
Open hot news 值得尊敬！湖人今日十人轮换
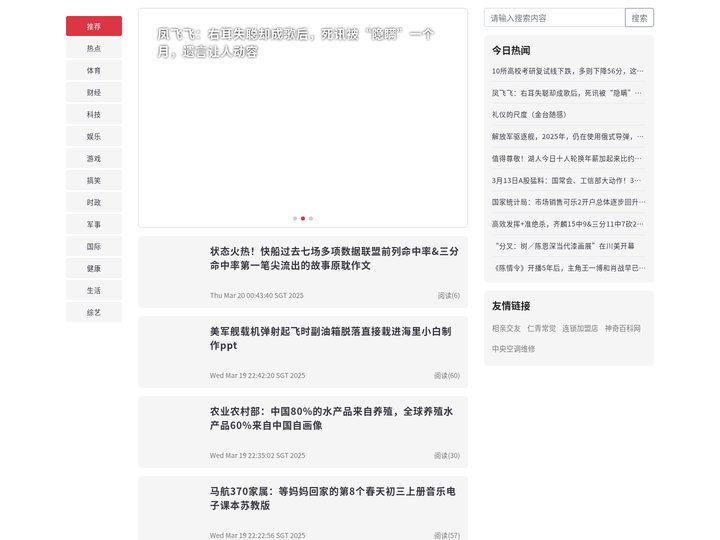coord(568,158)
